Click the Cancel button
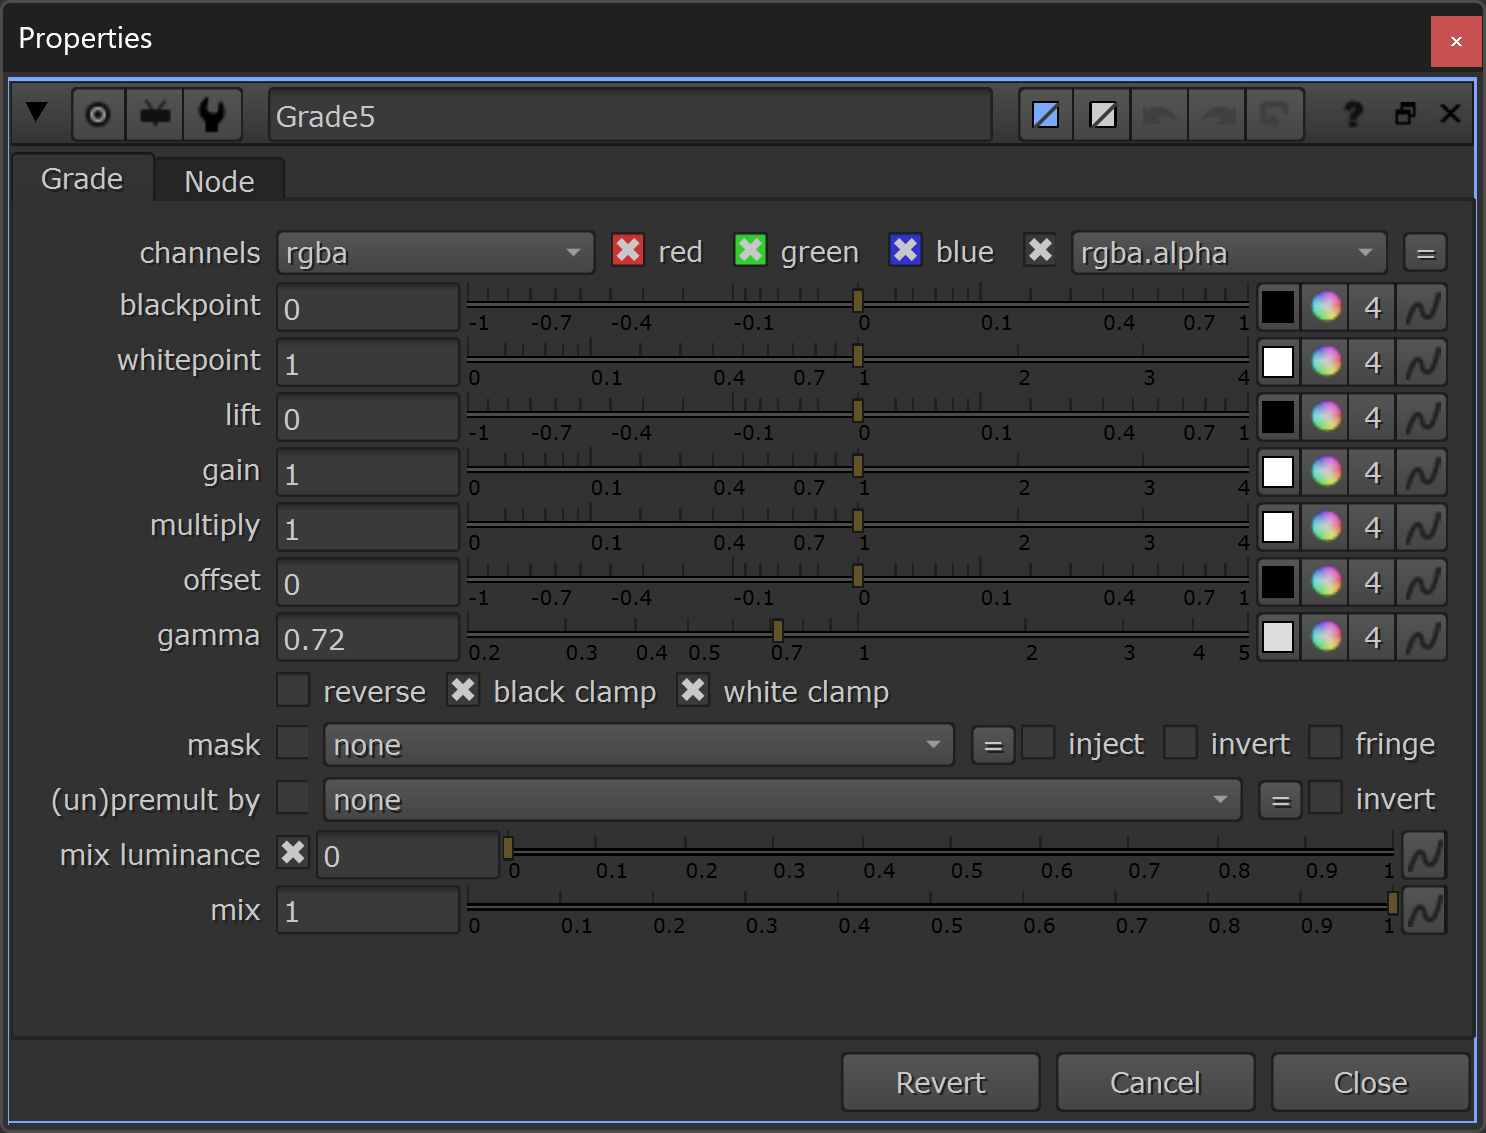 point(1155,1082)
